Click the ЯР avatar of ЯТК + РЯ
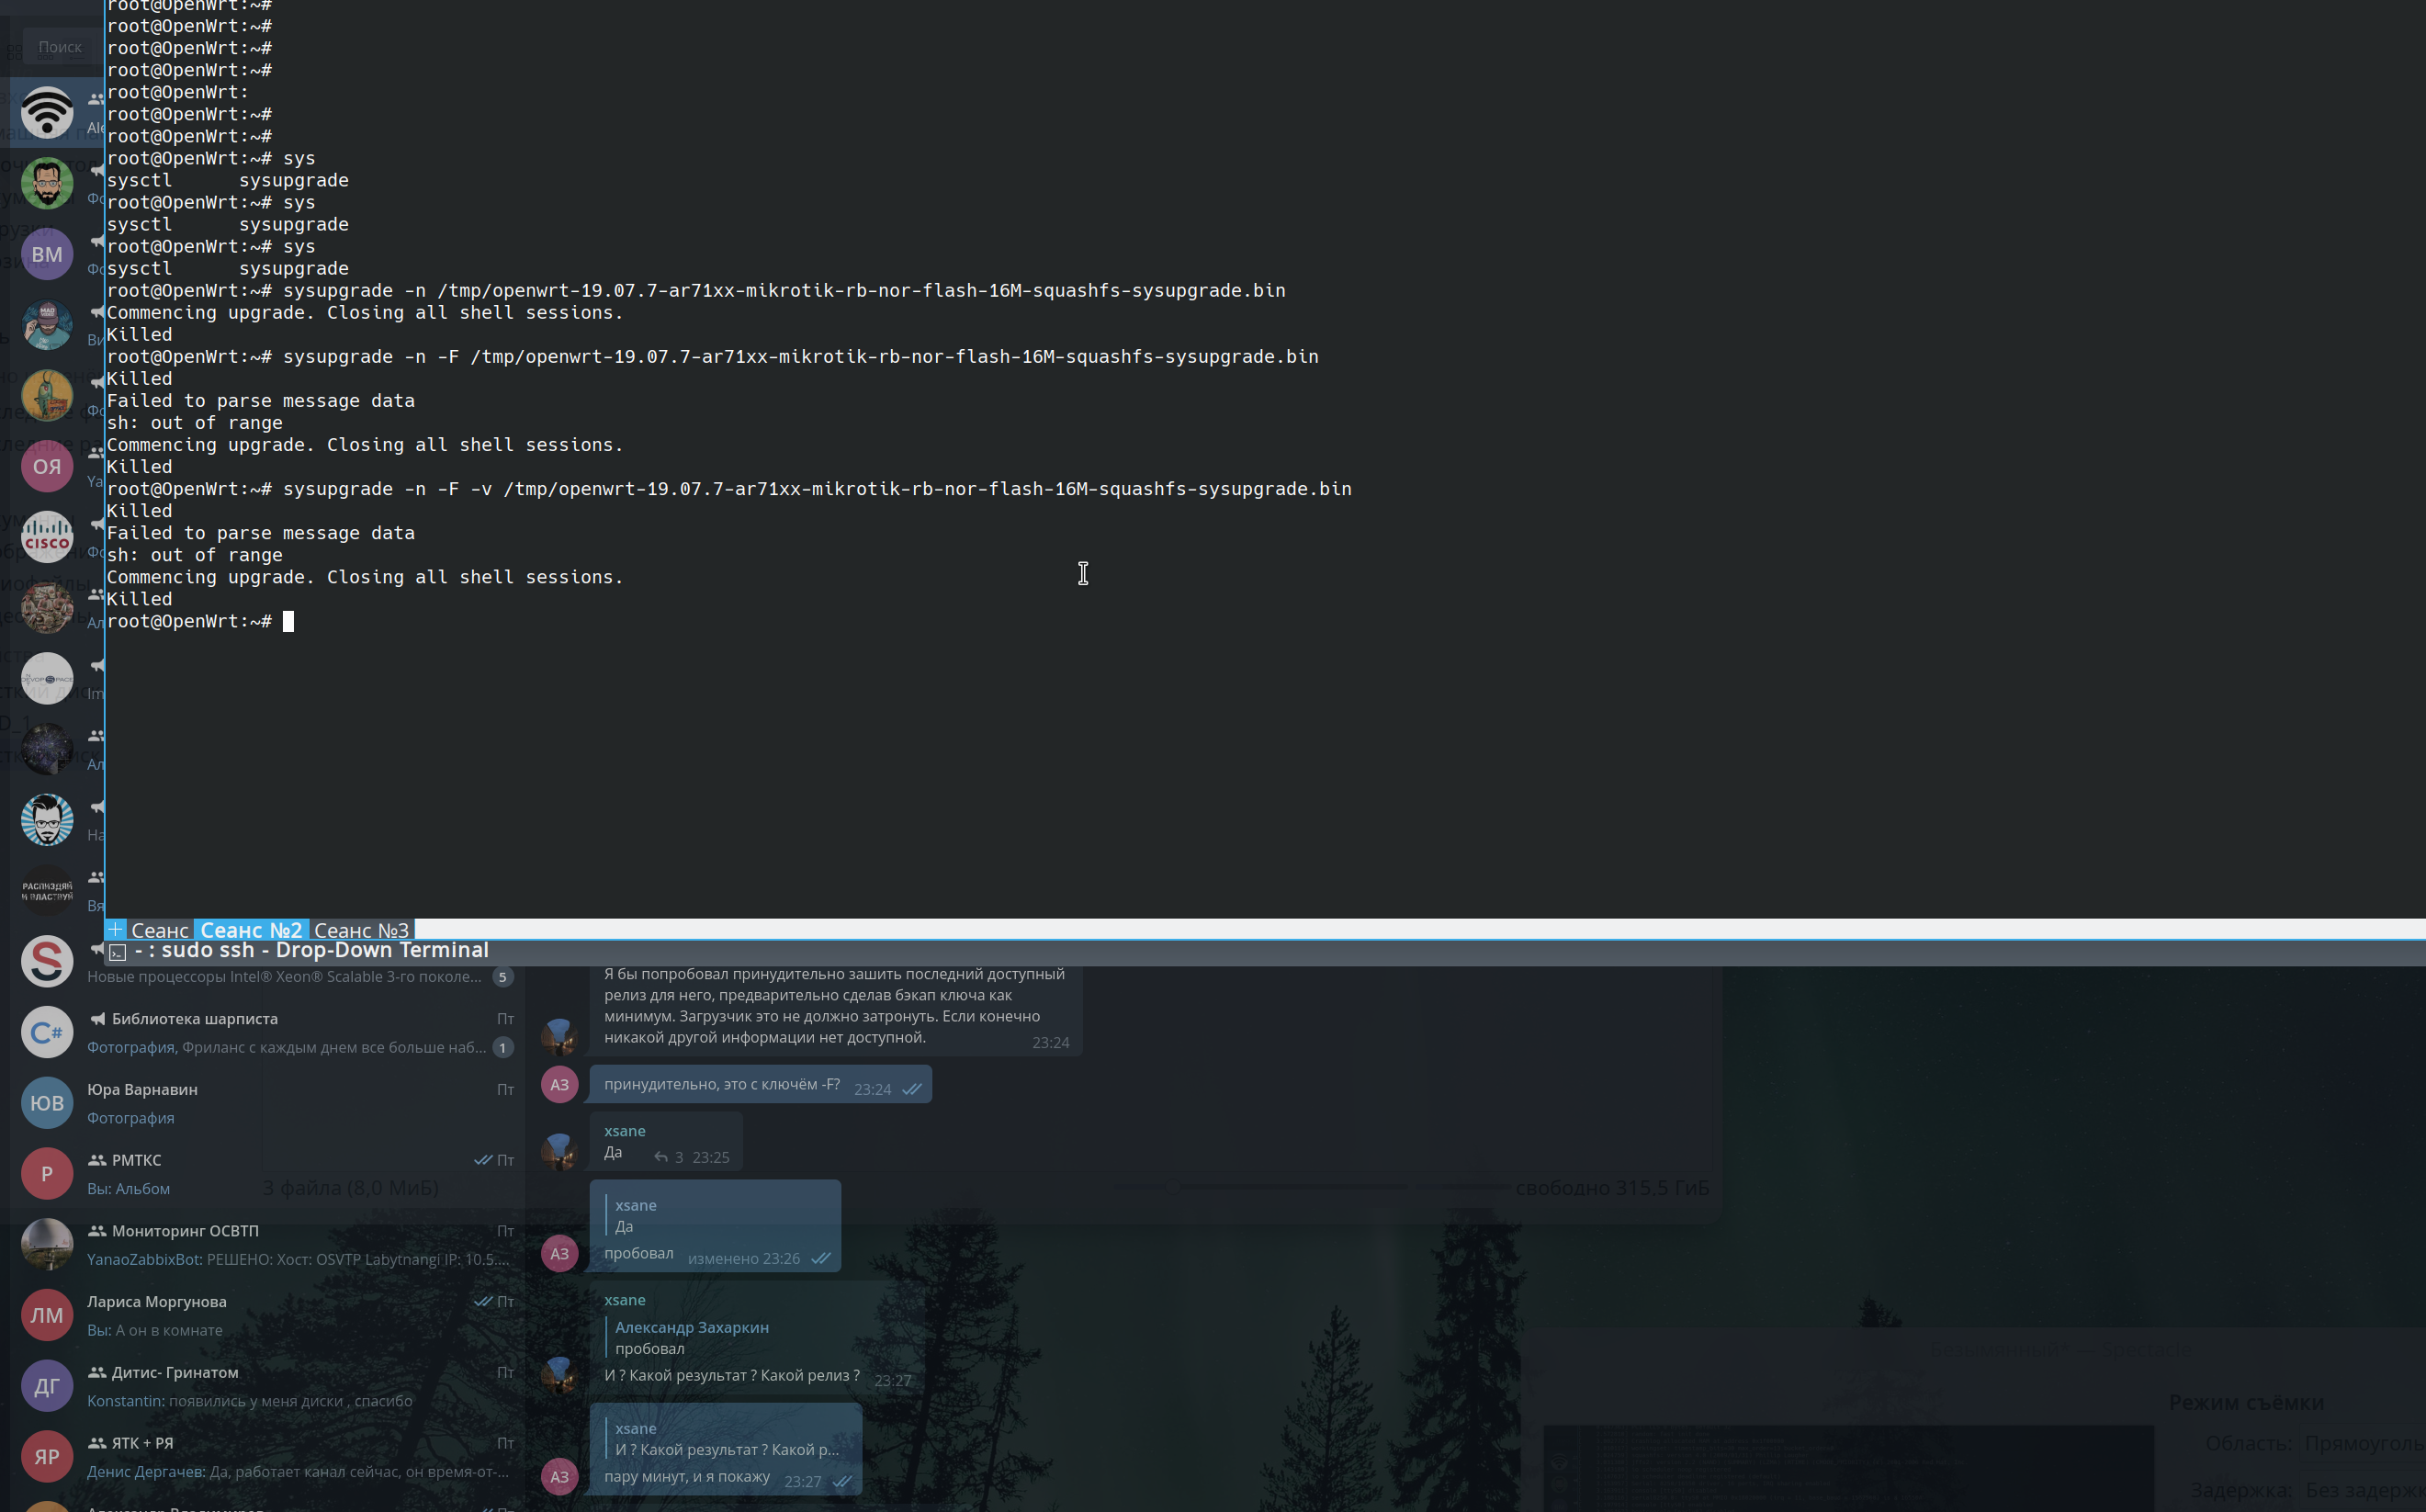This screenshot has width=2426, height=1512. pyautogui.click(x=47, y=1457)
